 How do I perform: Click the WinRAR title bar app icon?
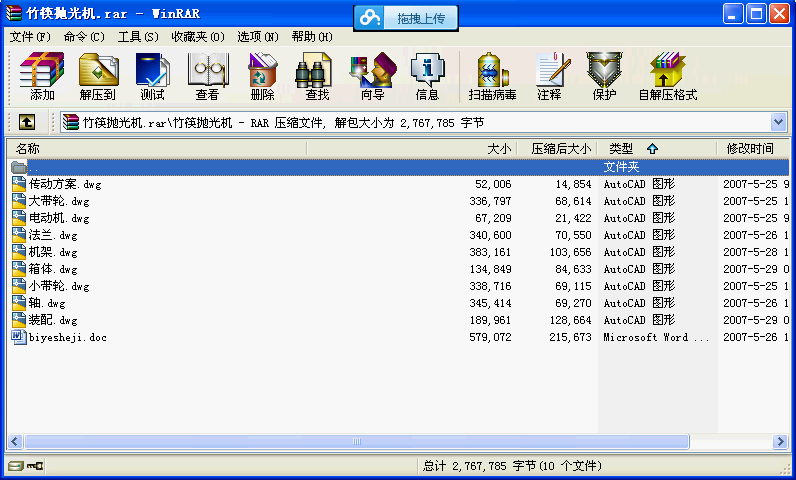[14, 13]
